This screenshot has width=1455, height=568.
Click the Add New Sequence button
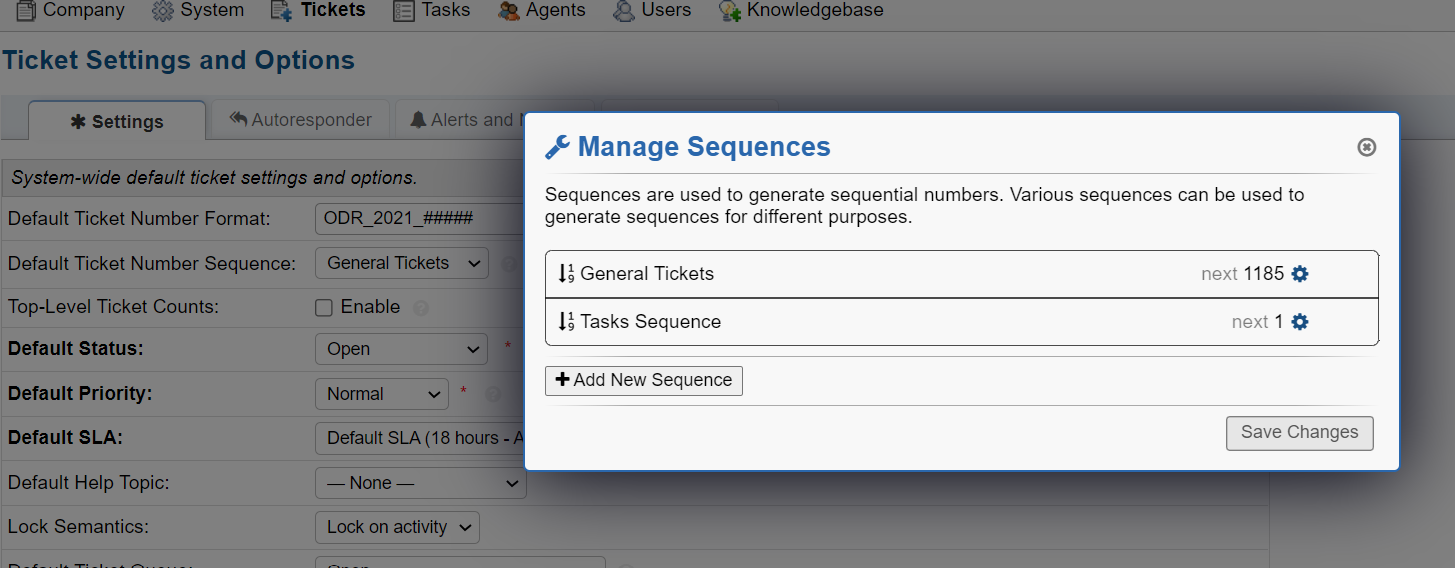pyautogui.click(x=643, y=381)
